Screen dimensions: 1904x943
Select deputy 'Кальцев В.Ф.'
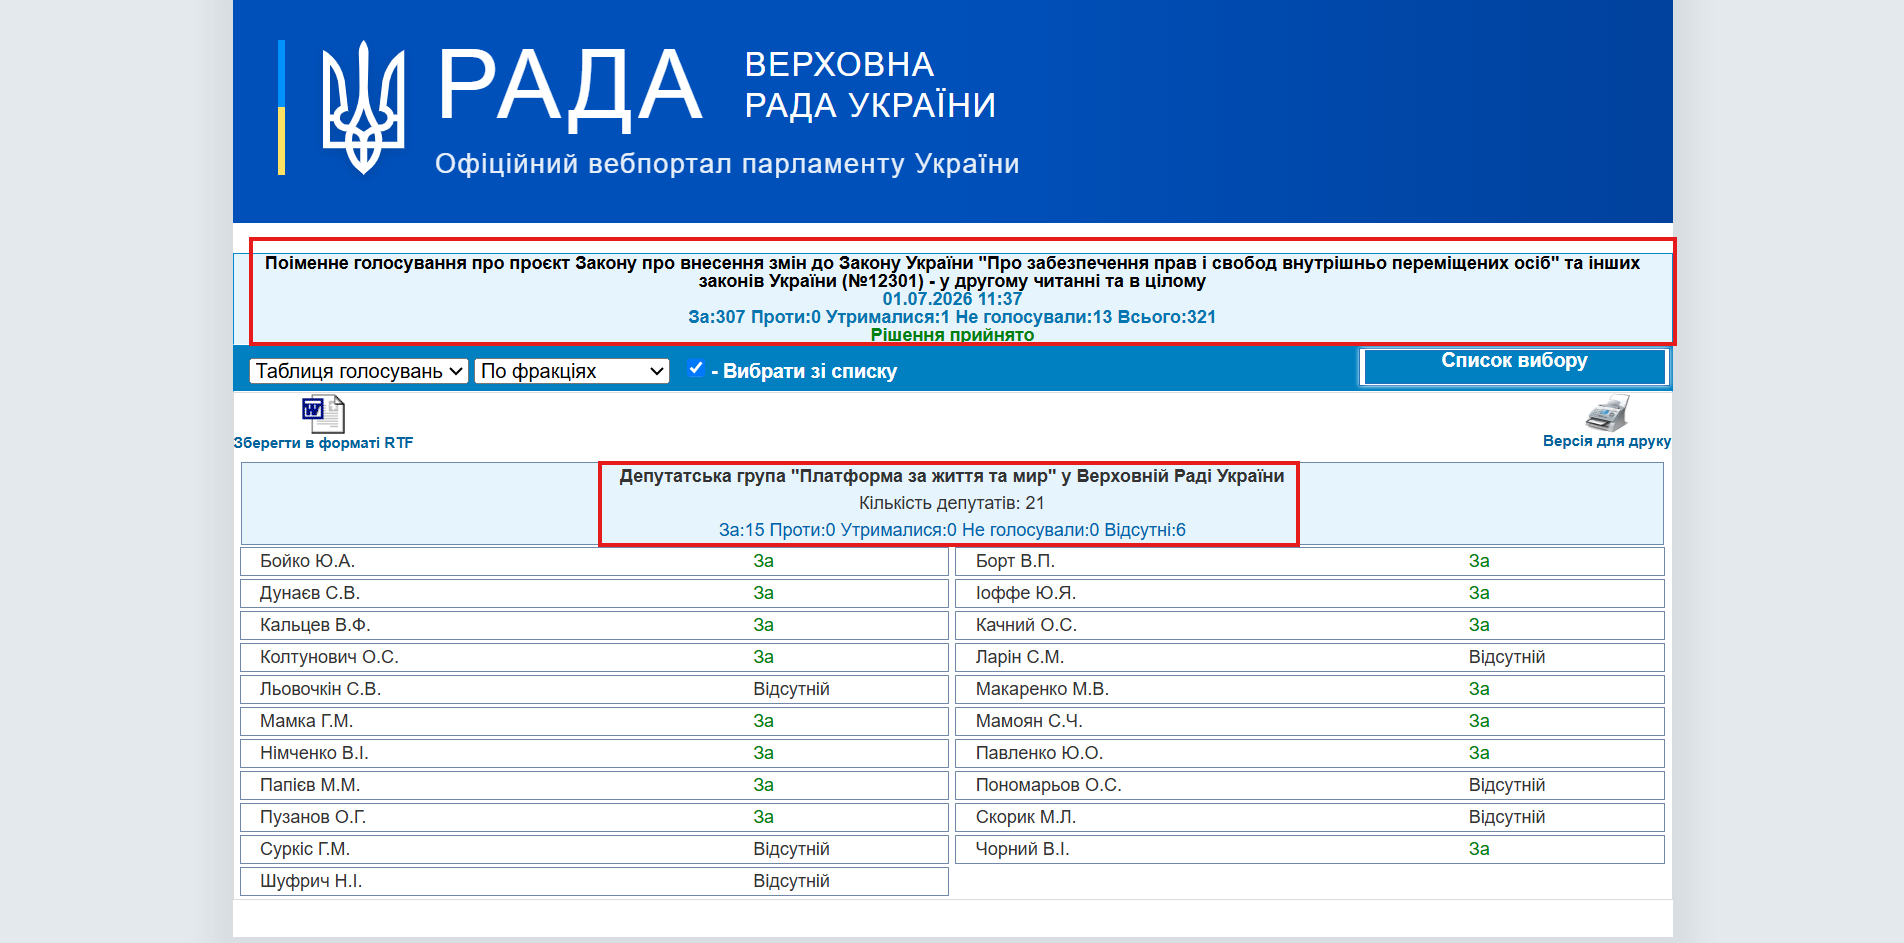315,625
